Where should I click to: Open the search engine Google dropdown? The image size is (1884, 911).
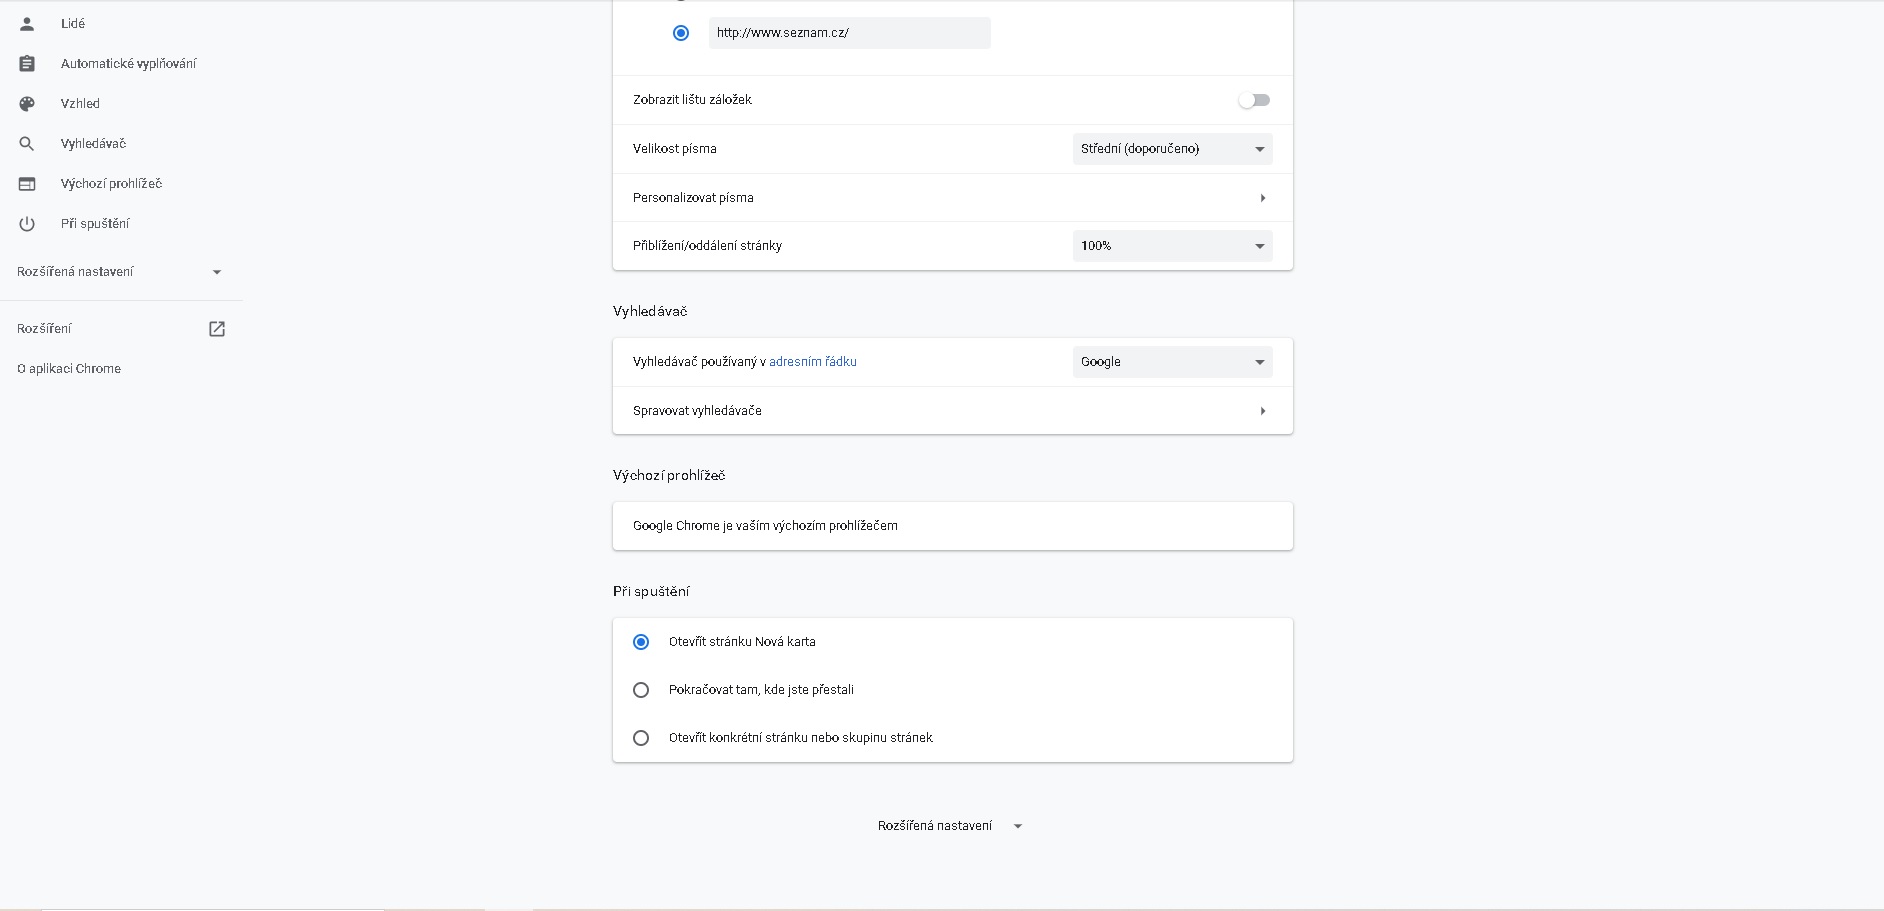pos(1172,362)
